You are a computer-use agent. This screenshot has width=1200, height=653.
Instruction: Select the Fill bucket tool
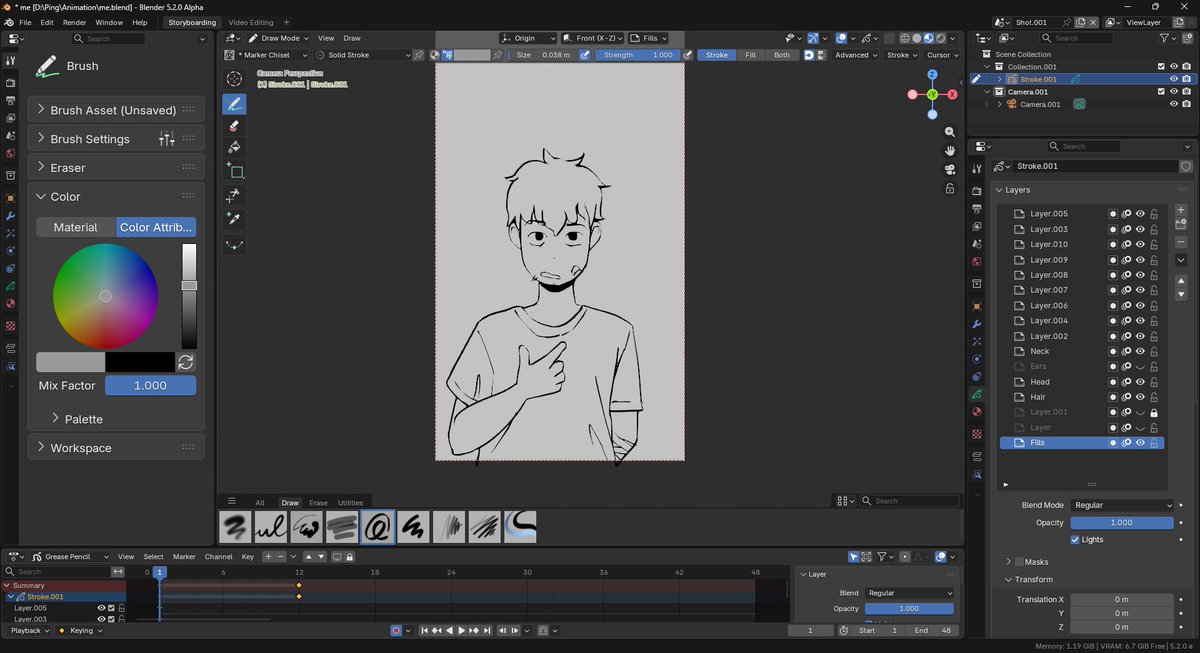(x=234, y=148)
